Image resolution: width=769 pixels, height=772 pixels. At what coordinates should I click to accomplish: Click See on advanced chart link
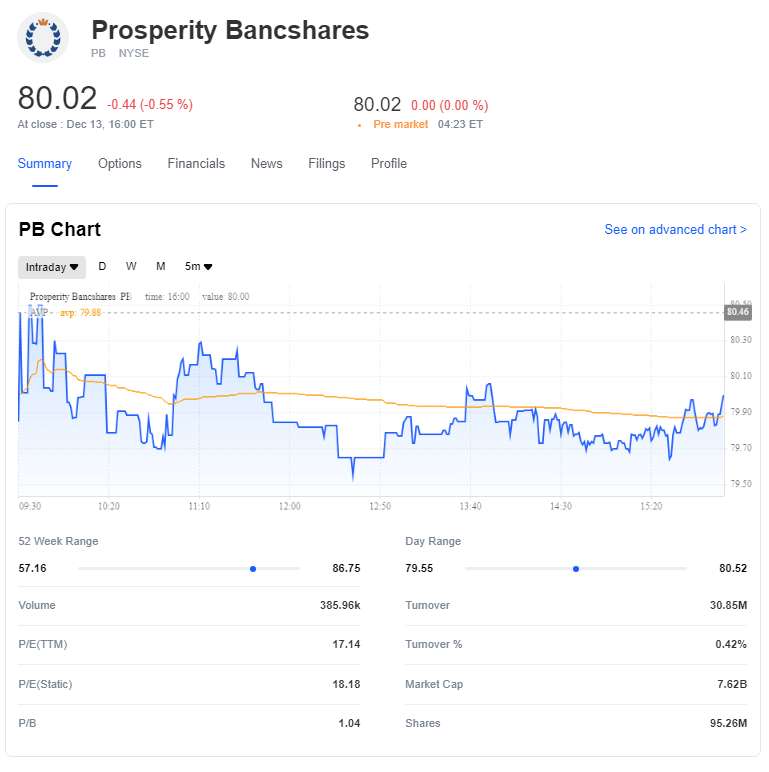[675, 230]
